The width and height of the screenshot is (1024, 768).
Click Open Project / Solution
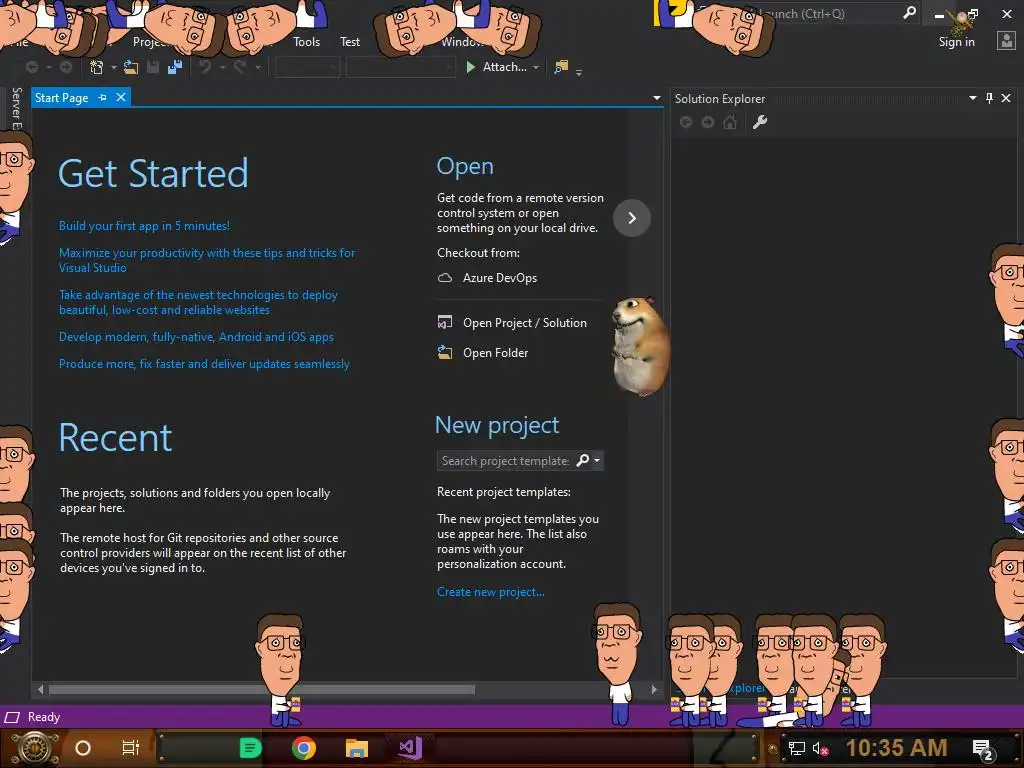click(x=512, y=323)
